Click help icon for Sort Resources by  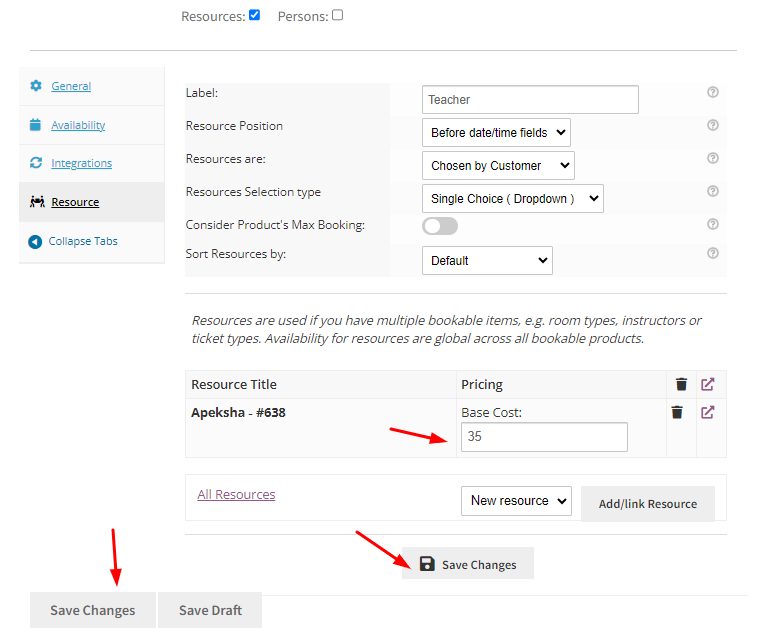pyautogui.click(x=713, y=253)
